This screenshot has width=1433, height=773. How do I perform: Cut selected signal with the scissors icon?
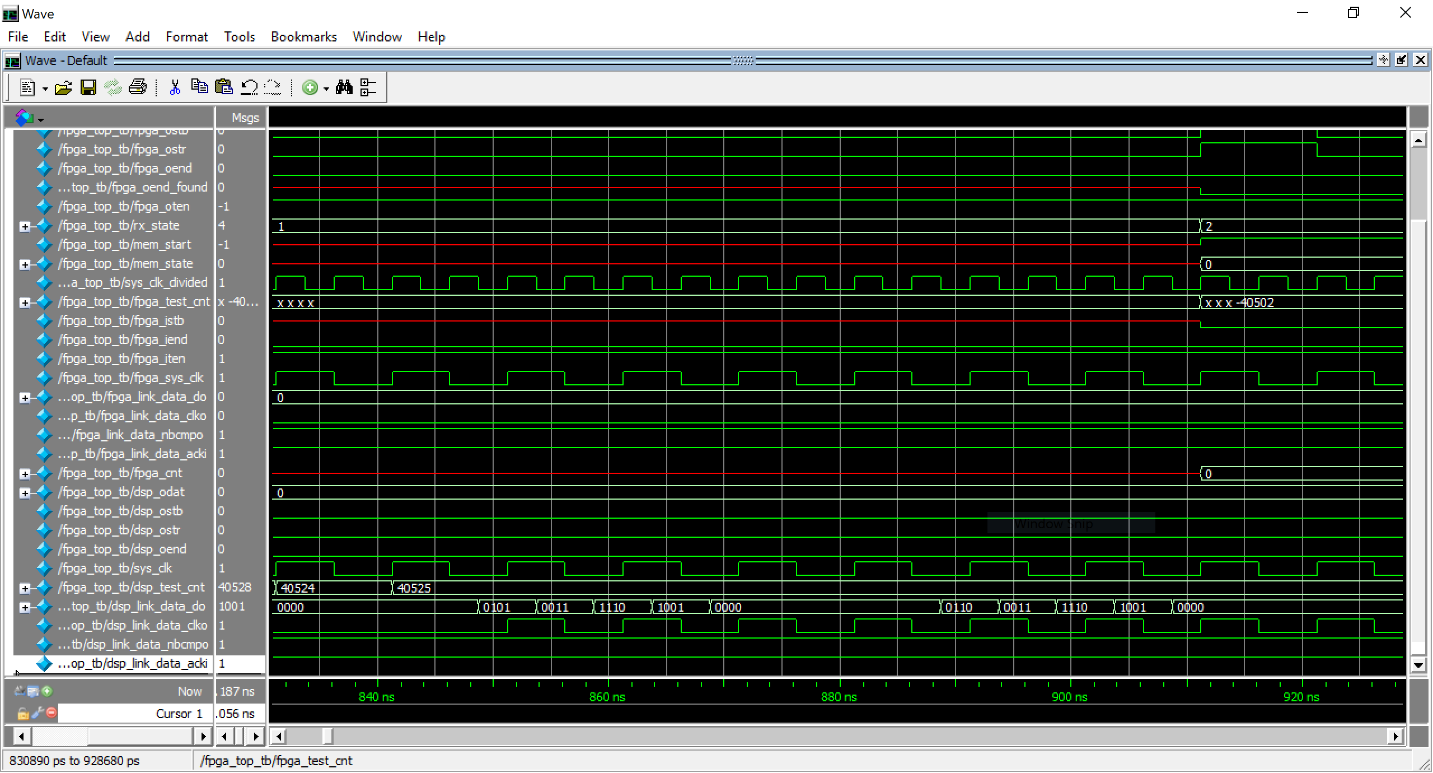[174, 88]
